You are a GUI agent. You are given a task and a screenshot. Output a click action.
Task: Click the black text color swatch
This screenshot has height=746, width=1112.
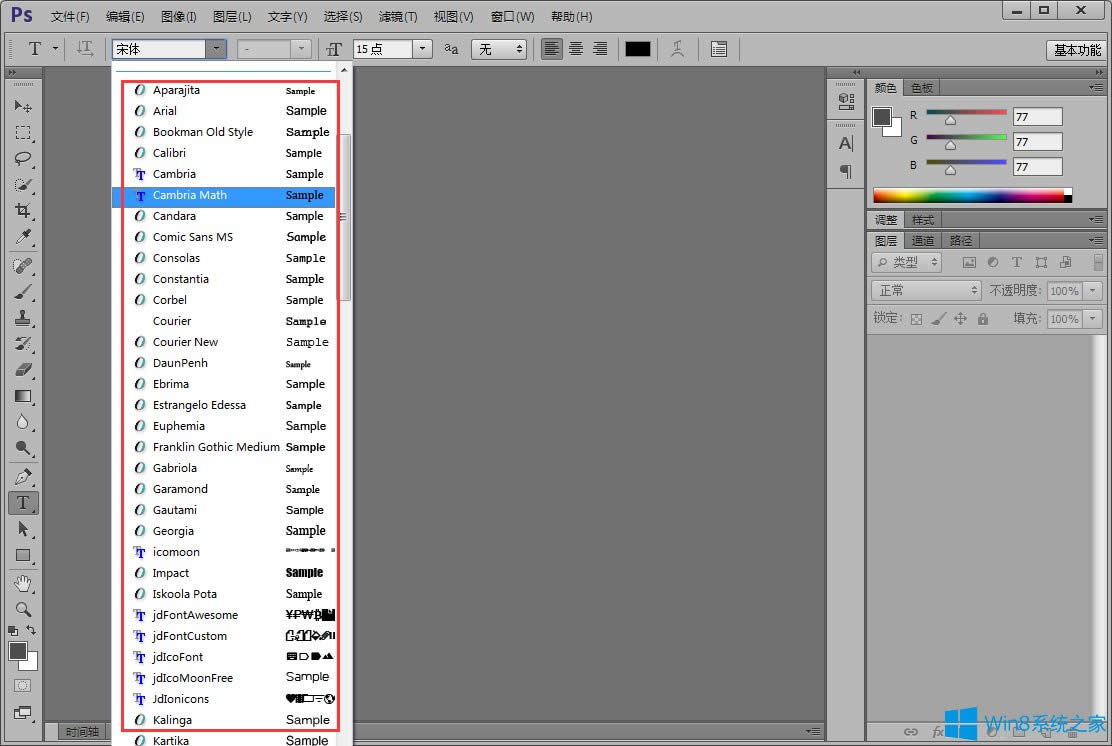tap(637, 49)
